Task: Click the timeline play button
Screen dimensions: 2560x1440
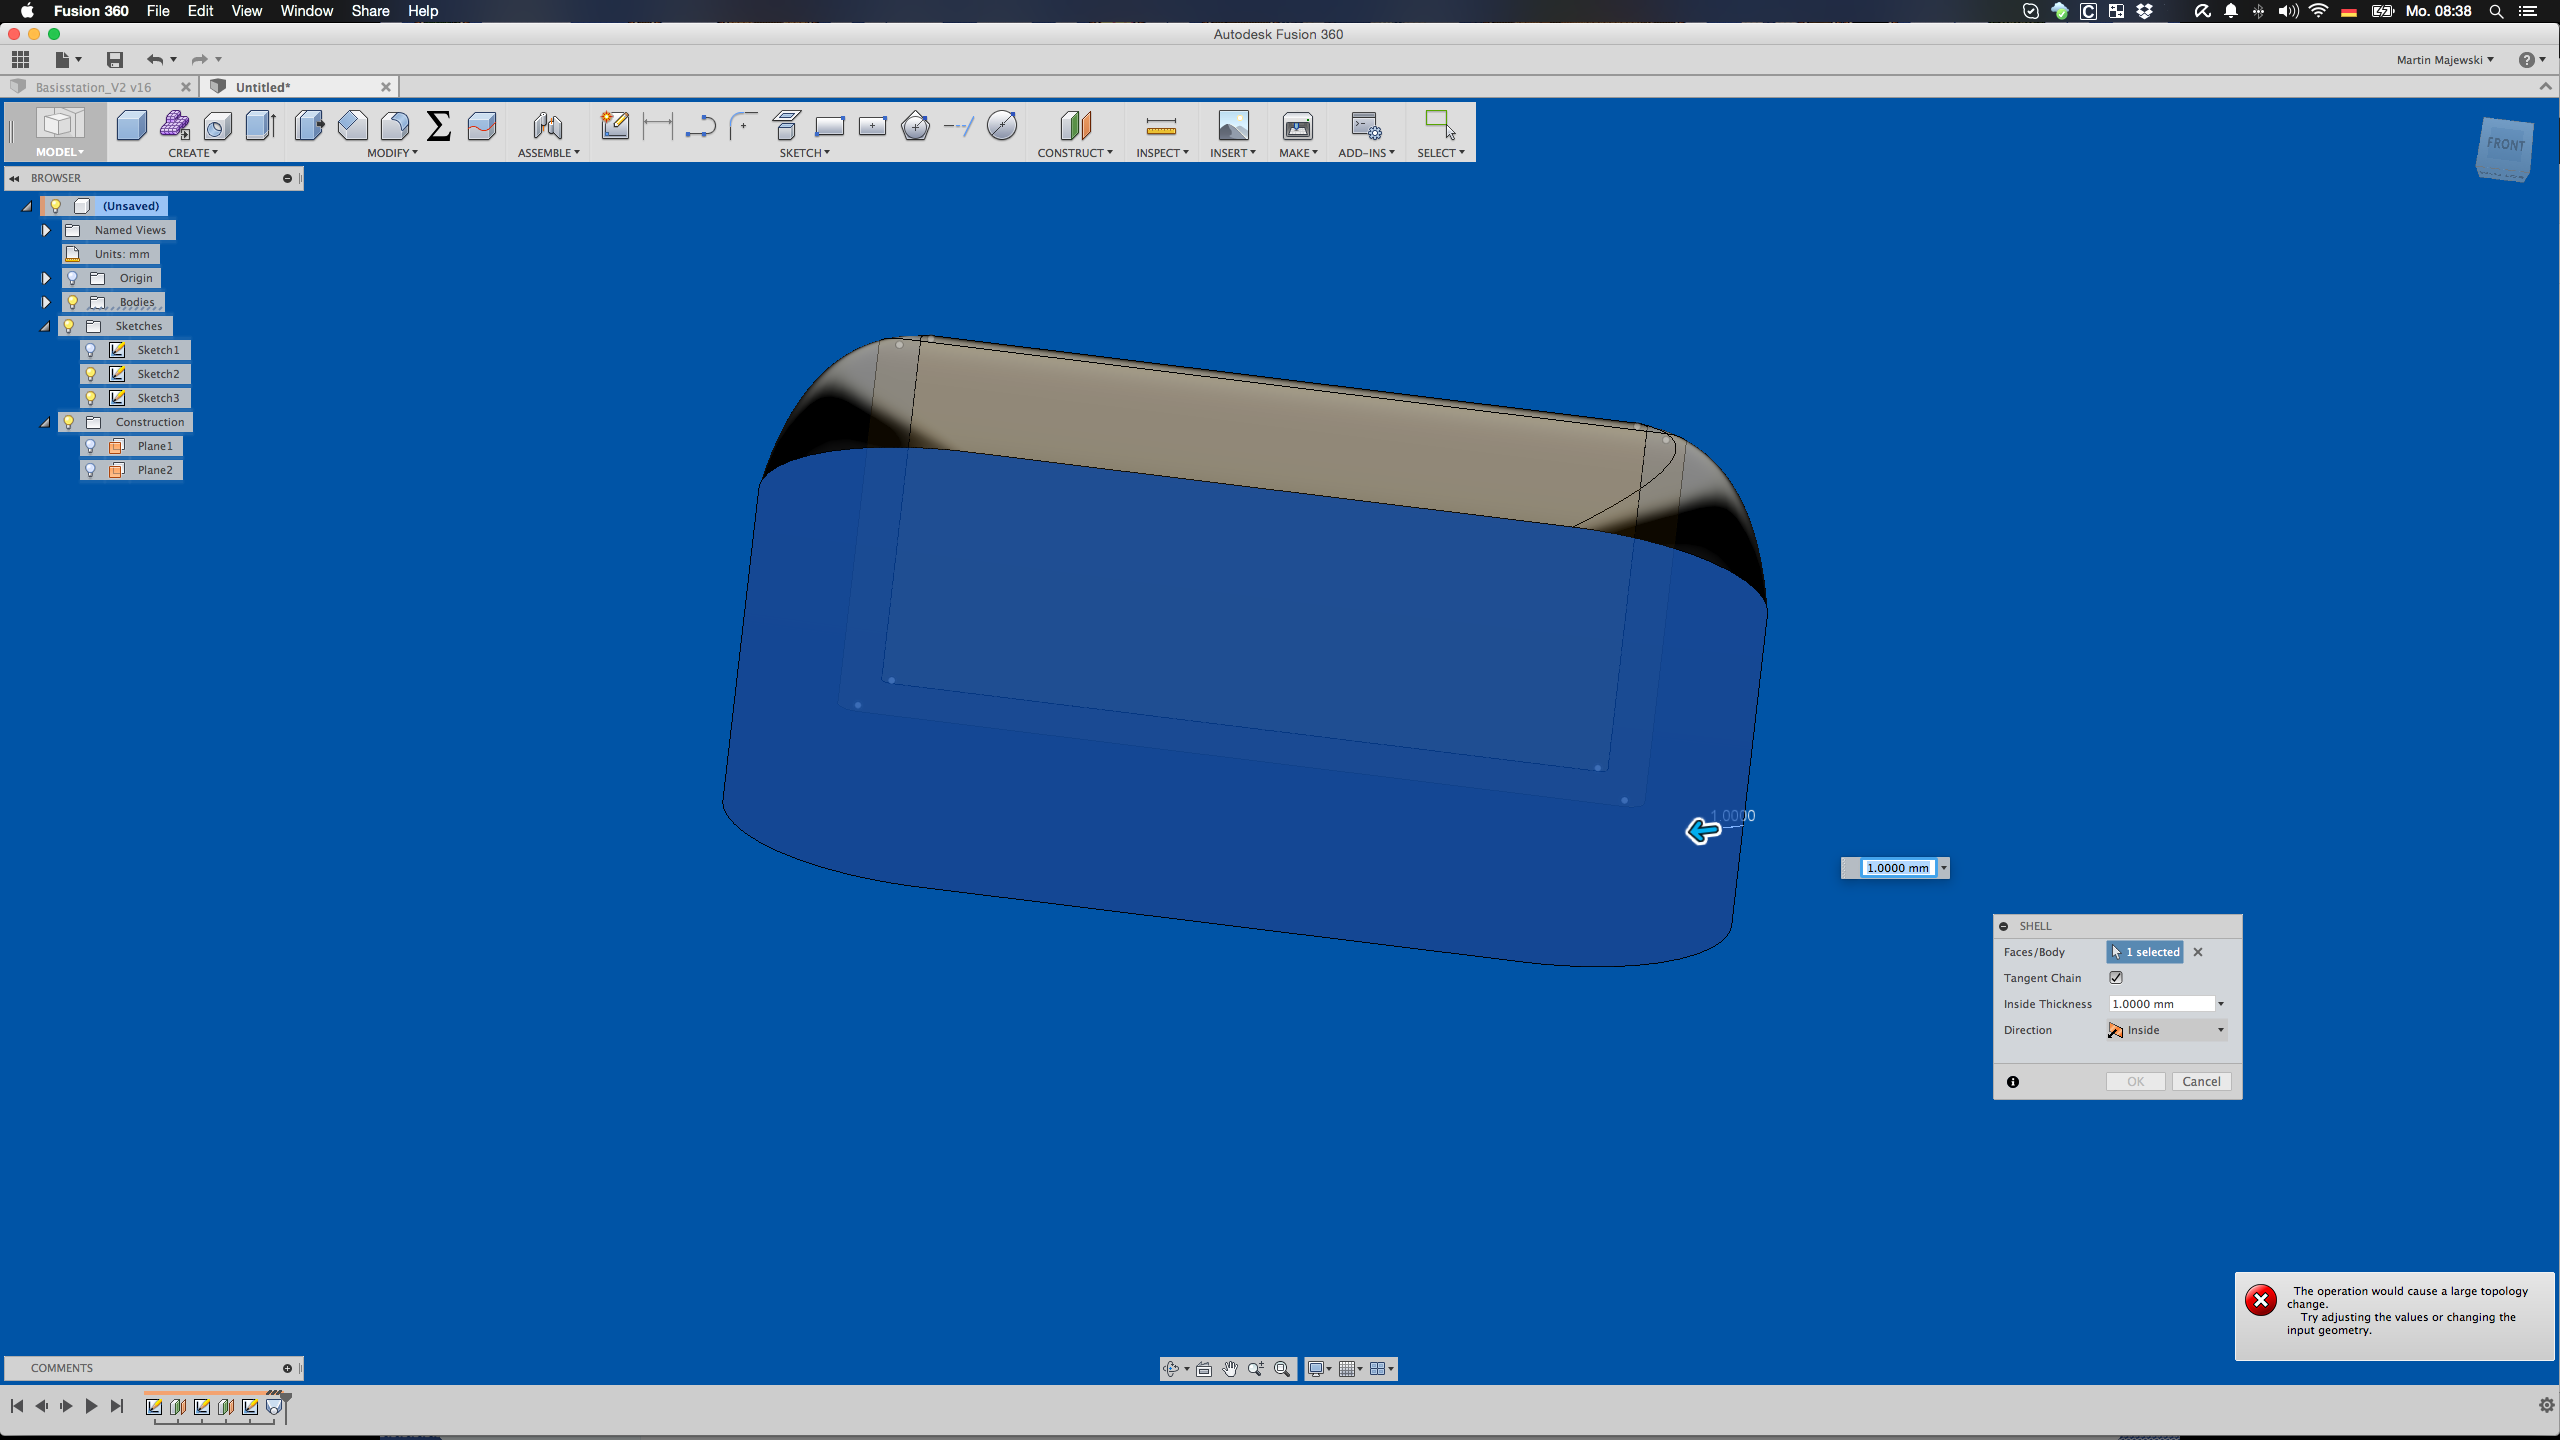Action: pos(91,1406)
